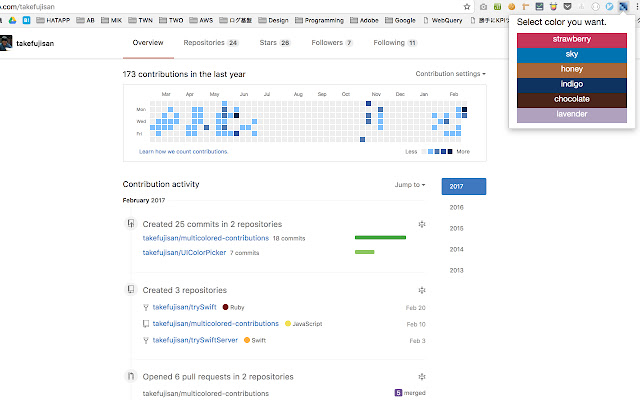Open the AWS bookmark folder
The height and width of the screenshot is (400, 640).
tap(201, 20)
